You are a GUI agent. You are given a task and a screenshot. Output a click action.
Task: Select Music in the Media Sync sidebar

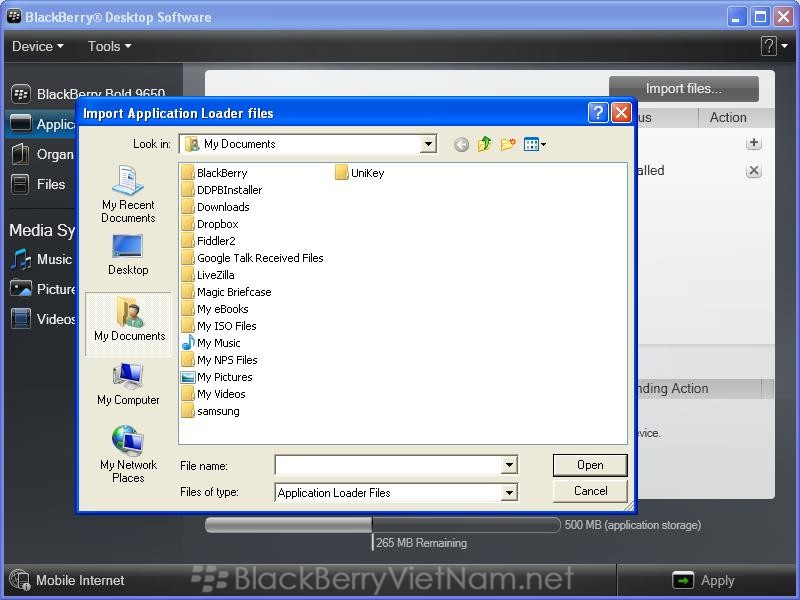click(x=42, y=259)
